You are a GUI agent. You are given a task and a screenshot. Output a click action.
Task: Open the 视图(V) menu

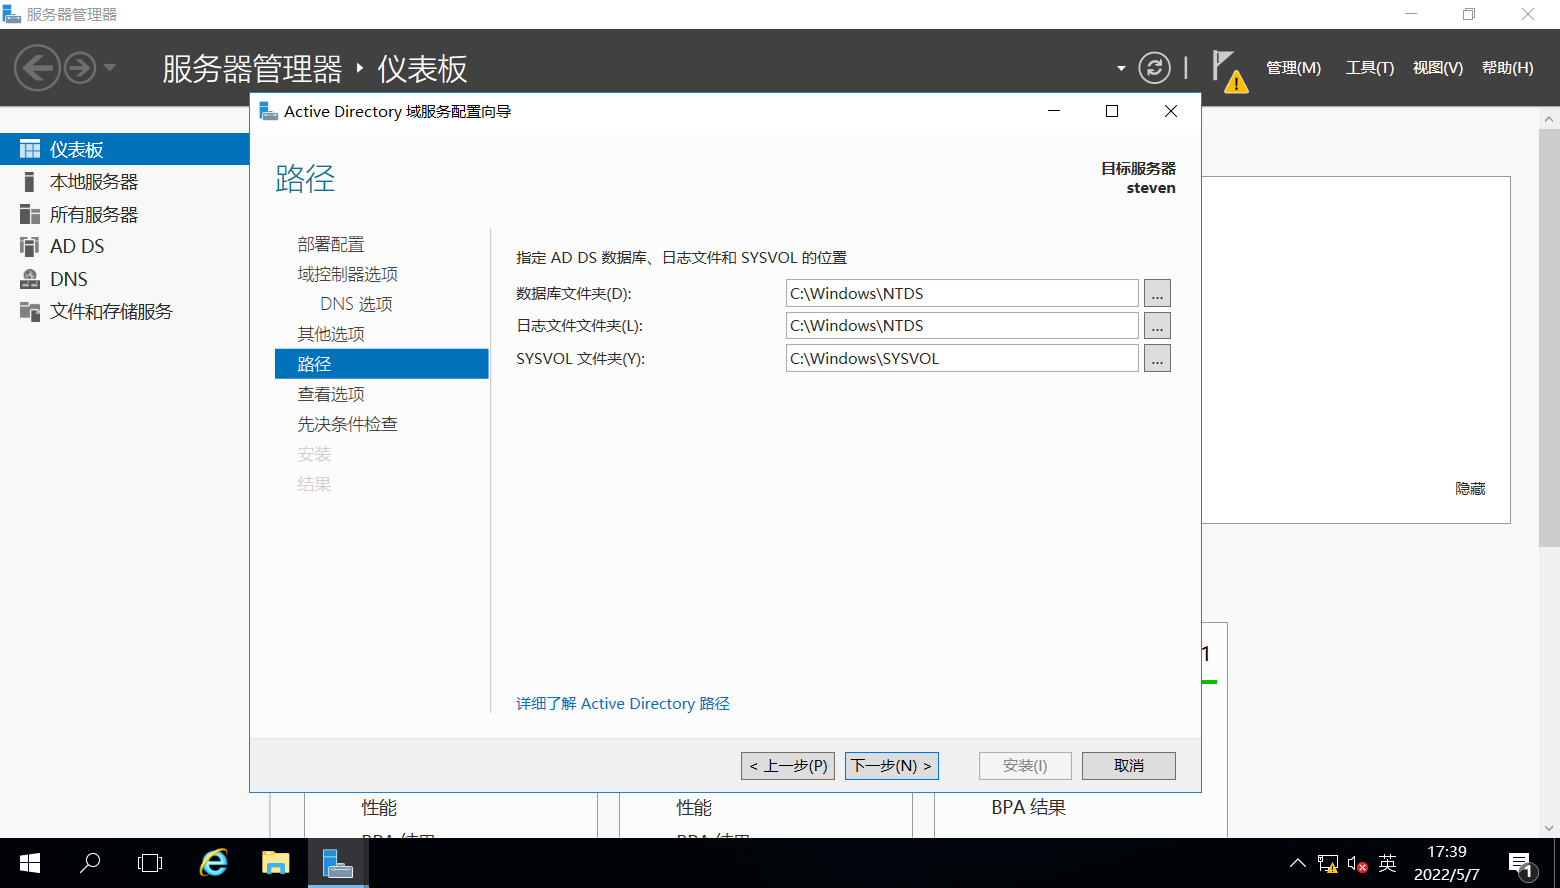click(x=1437, y=68)
